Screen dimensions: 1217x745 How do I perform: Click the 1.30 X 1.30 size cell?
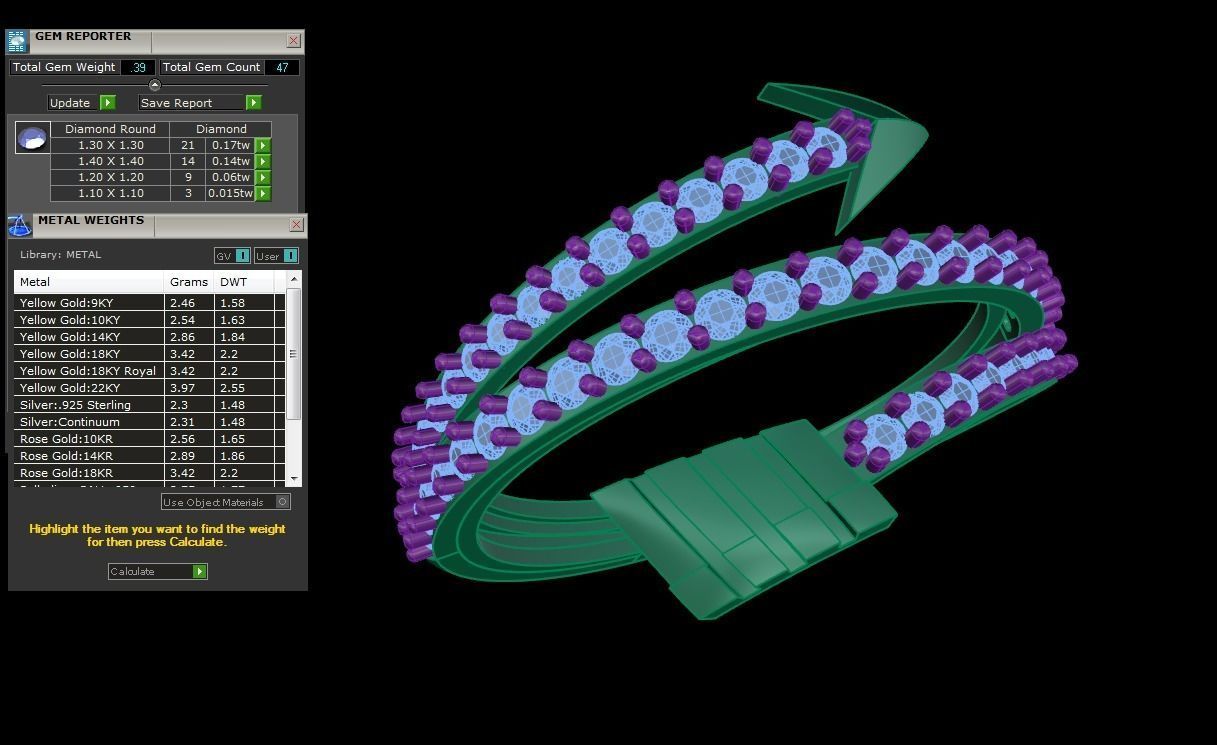[x=110, y=145]
